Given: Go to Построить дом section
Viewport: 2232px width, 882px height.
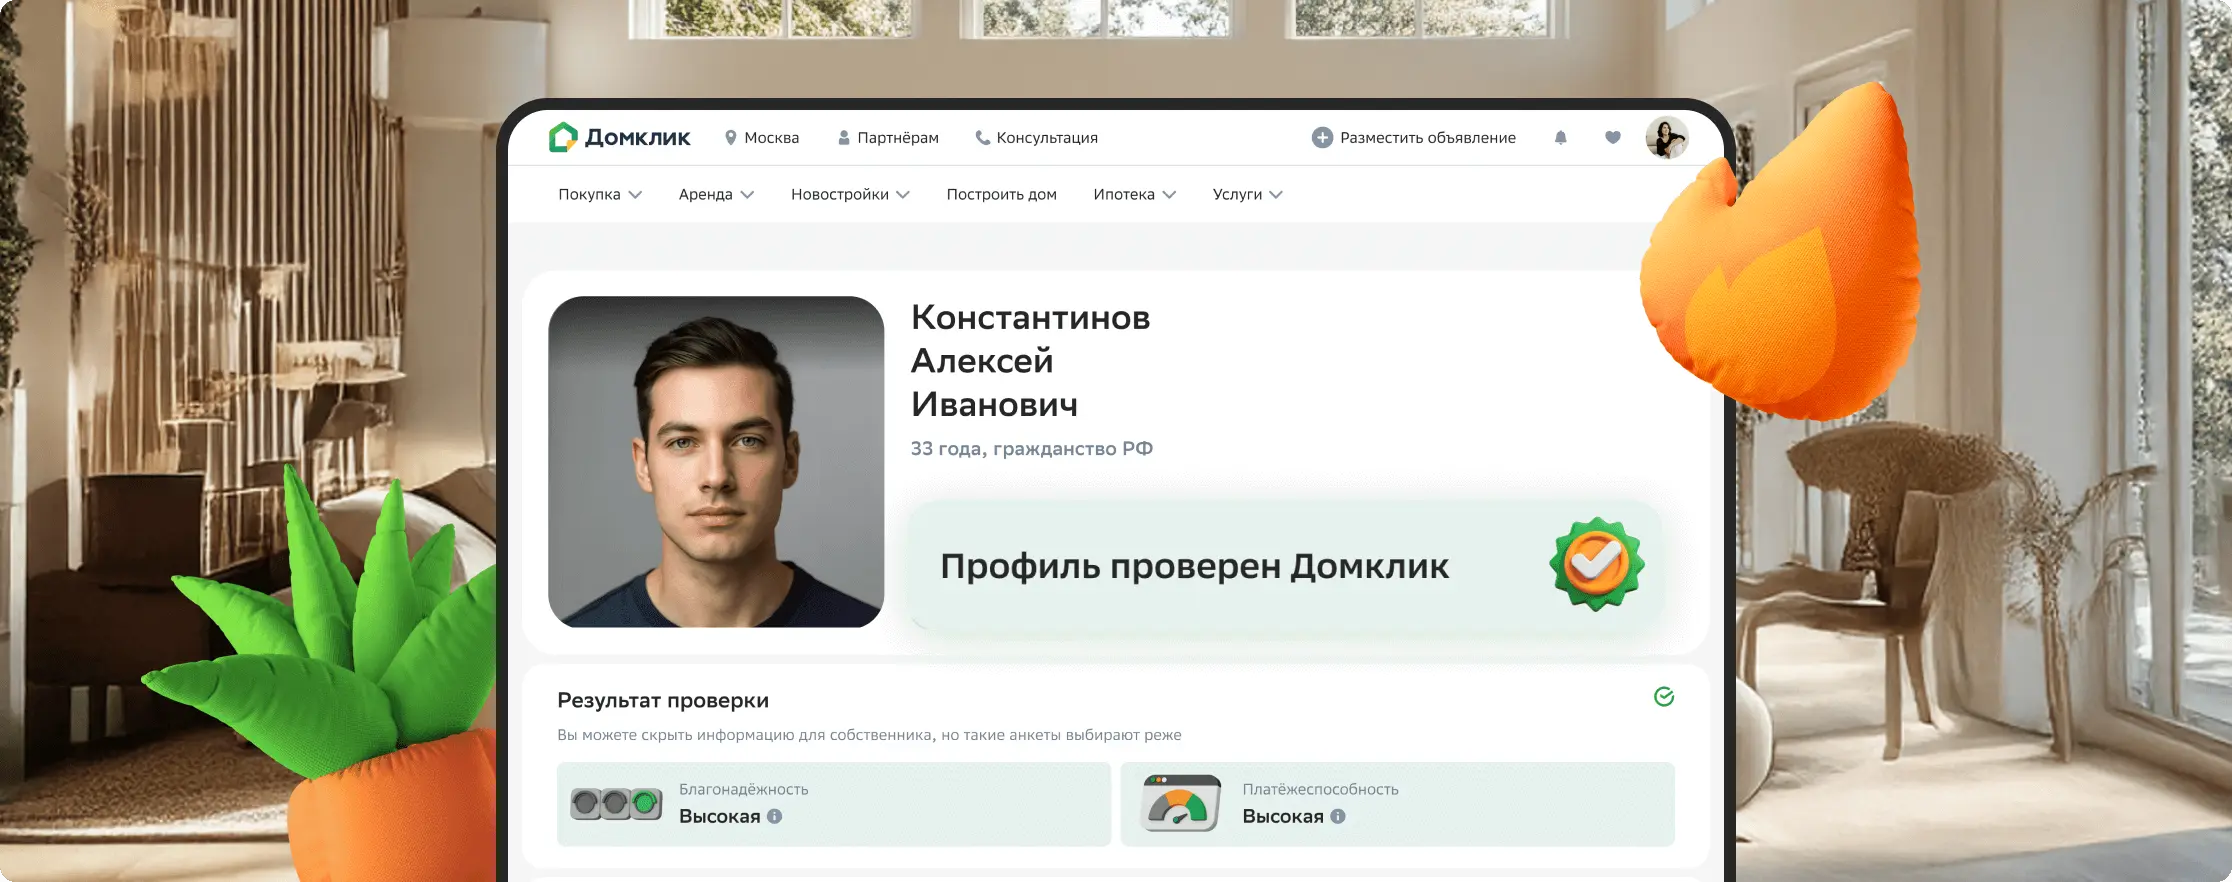Looking at the screenshot, I should [x=1001, y=194].
